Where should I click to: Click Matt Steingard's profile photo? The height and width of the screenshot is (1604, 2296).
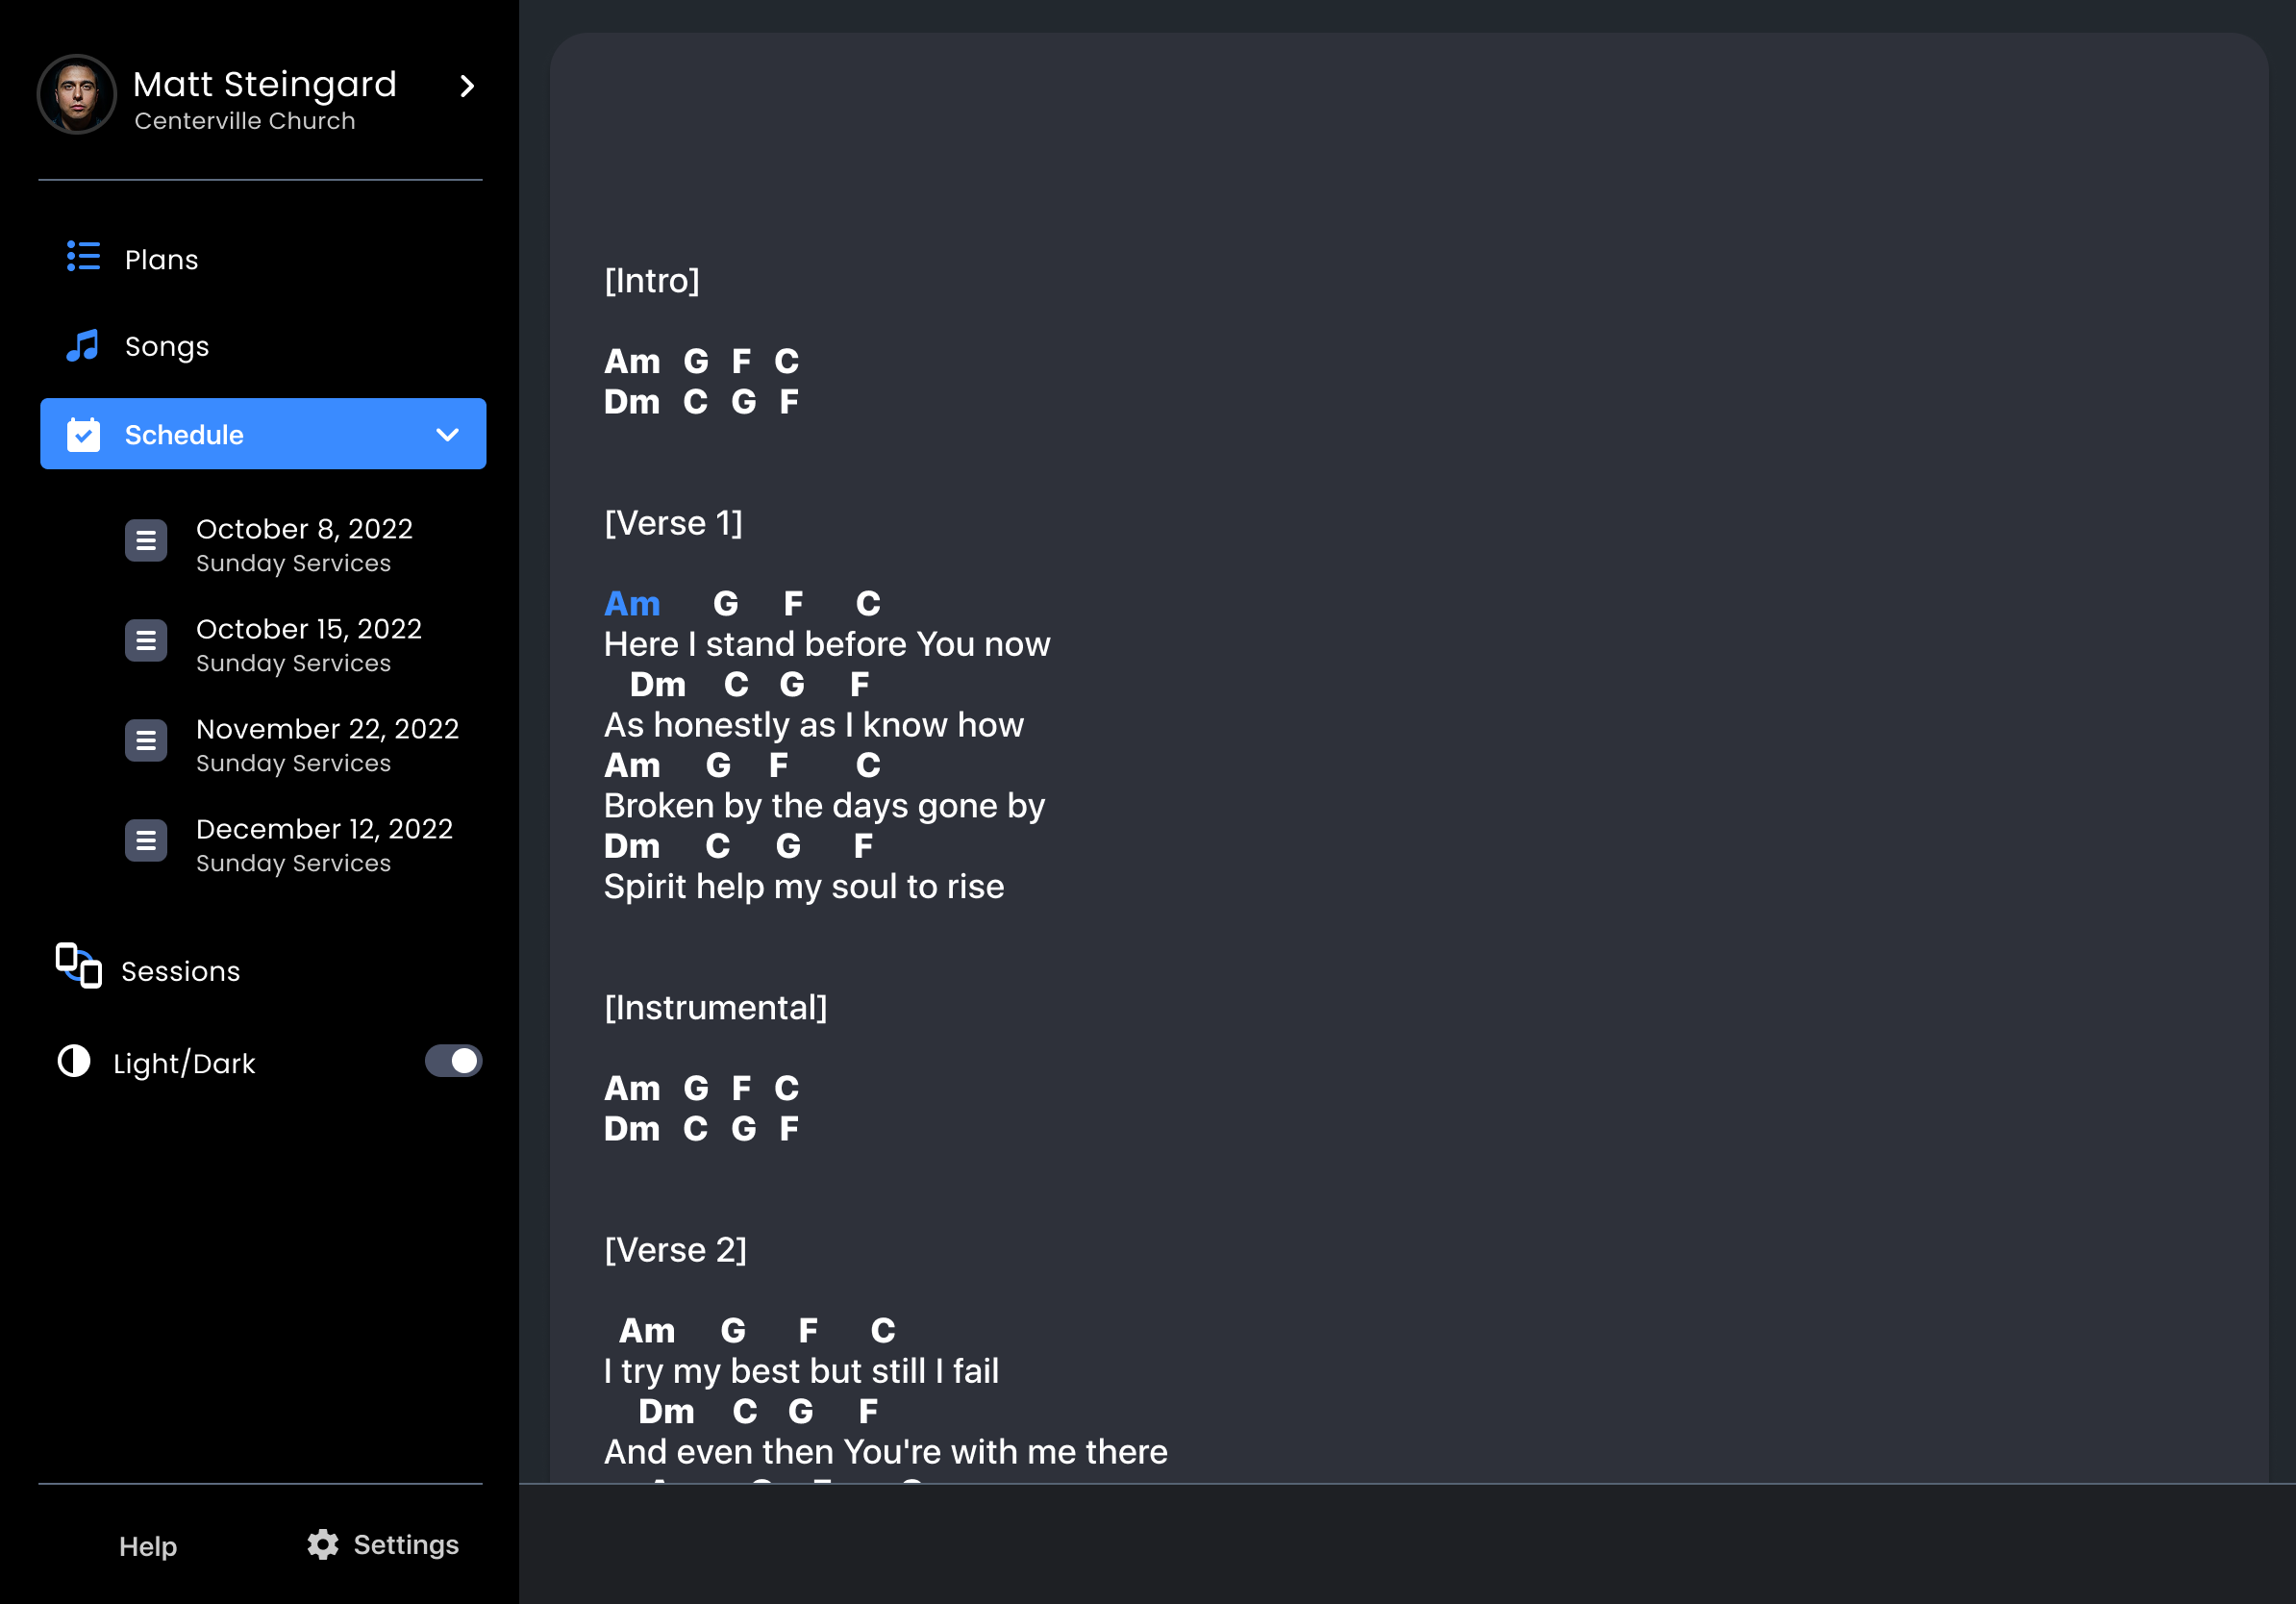click(77, 94)
